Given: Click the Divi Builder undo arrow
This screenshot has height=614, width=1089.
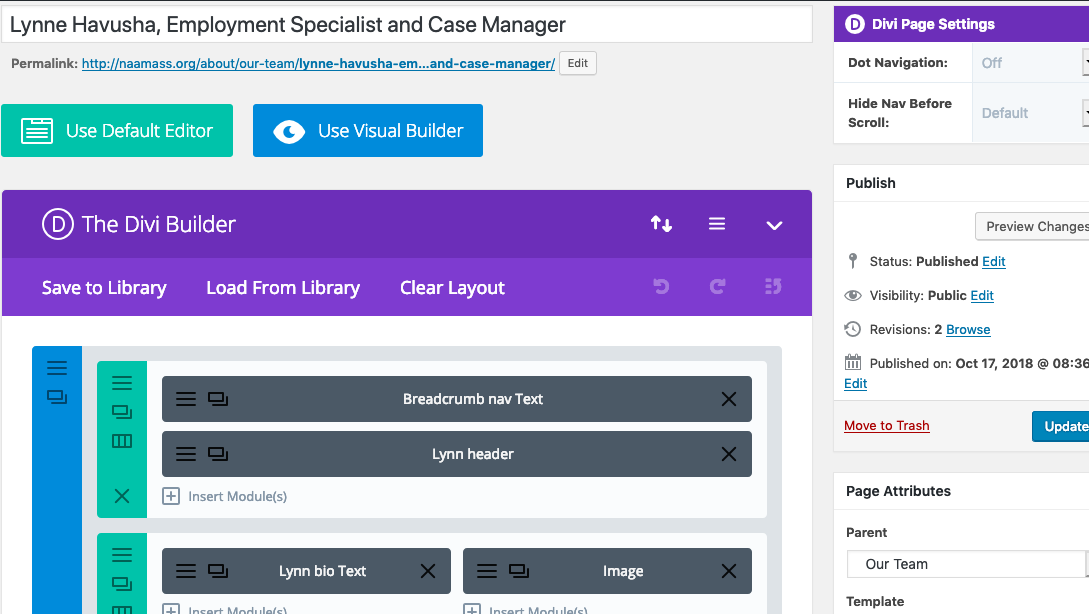Looking at the screenshot, I should (661, 286).
